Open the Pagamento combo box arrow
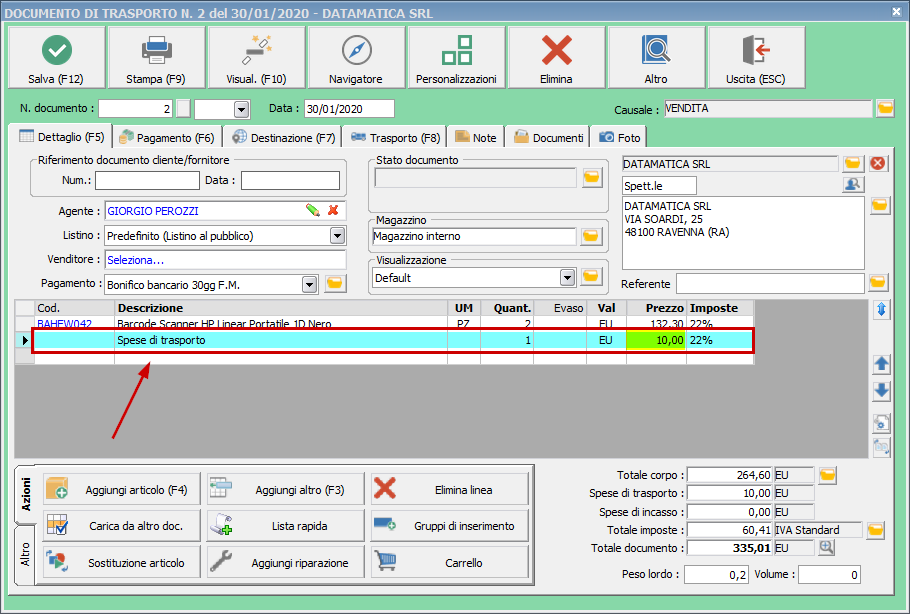The width and height of the screenshot is (910, 614). coord(309,284)
